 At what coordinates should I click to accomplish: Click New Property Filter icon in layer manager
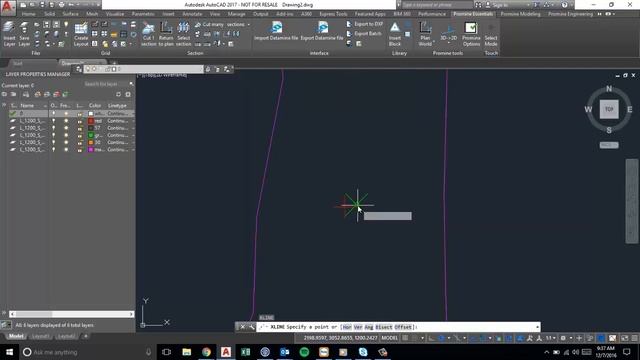pos(4,94)
